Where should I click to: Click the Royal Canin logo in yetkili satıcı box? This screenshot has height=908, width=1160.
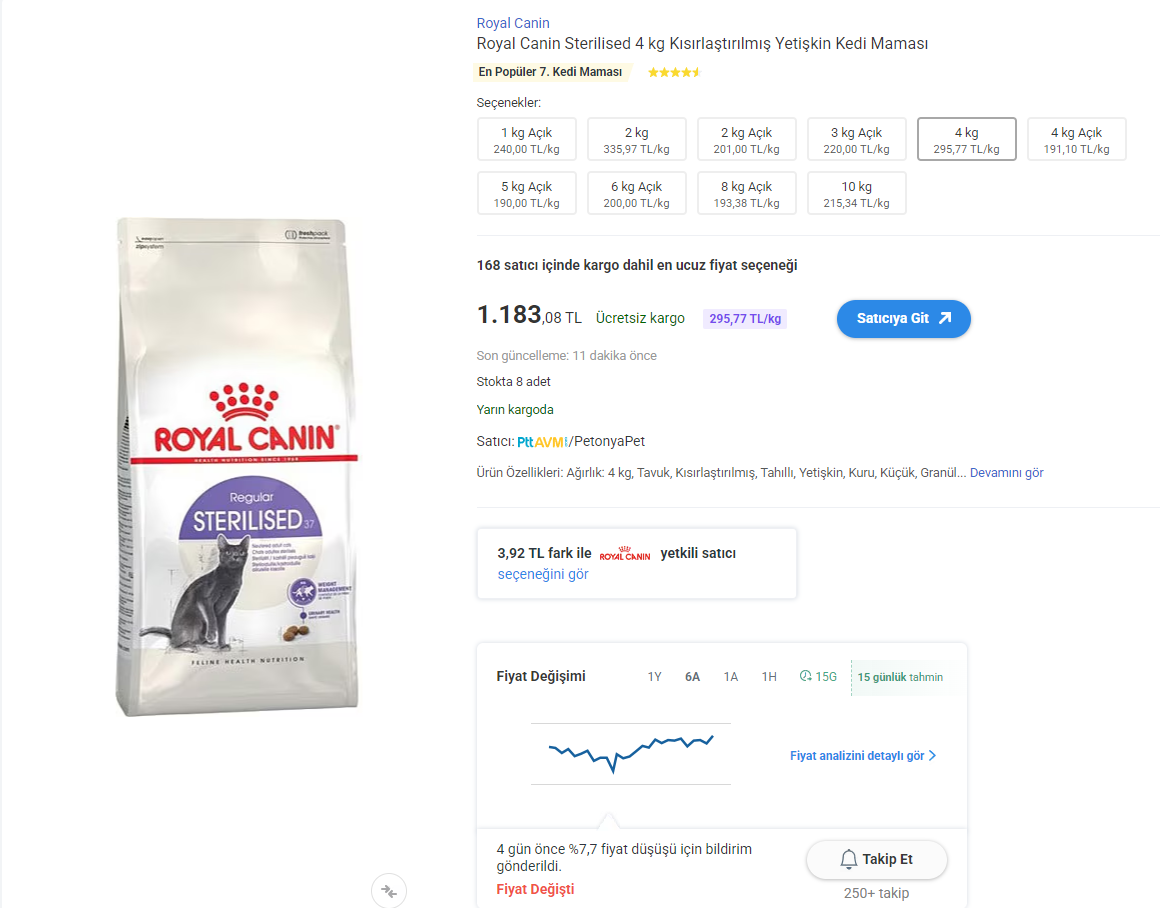click(x=624, y=554)
